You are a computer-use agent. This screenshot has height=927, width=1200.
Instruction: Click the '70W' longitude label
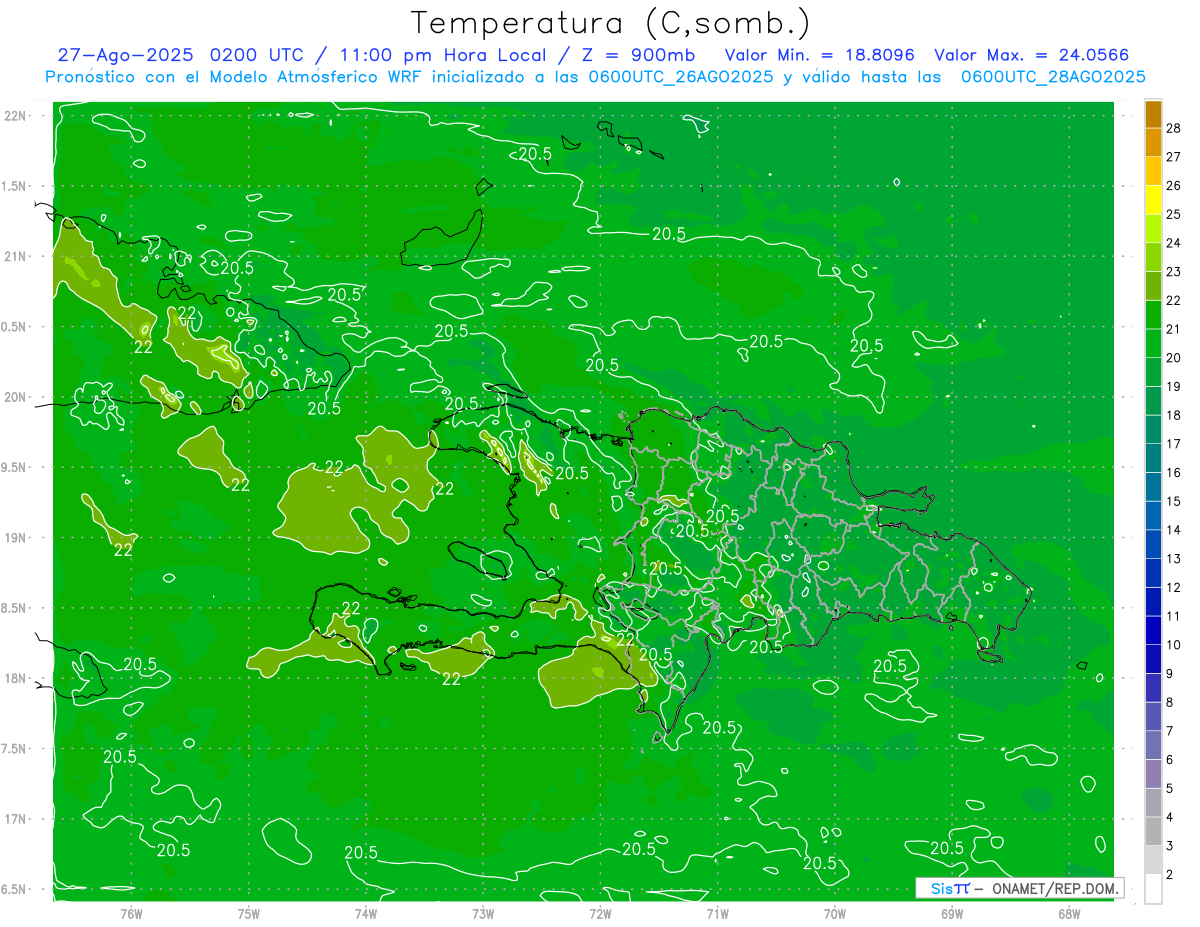click(x=835, y=914)
